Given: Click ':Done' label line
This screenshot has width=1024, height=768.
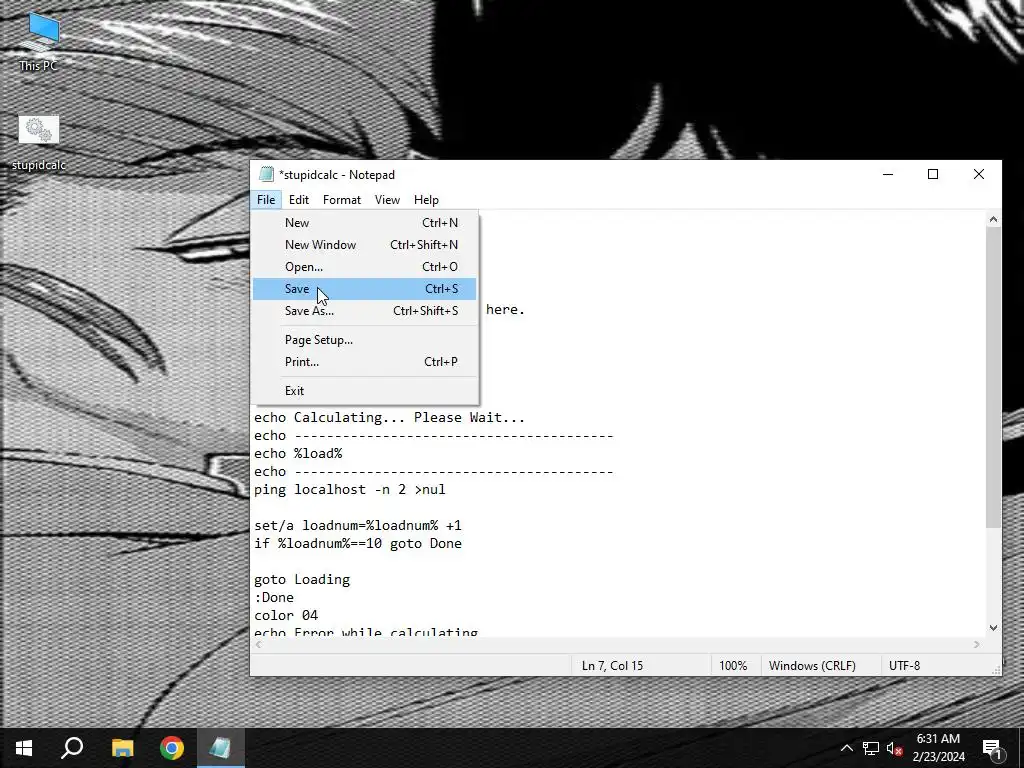Looking at the screenshot, I should (274, 597).
